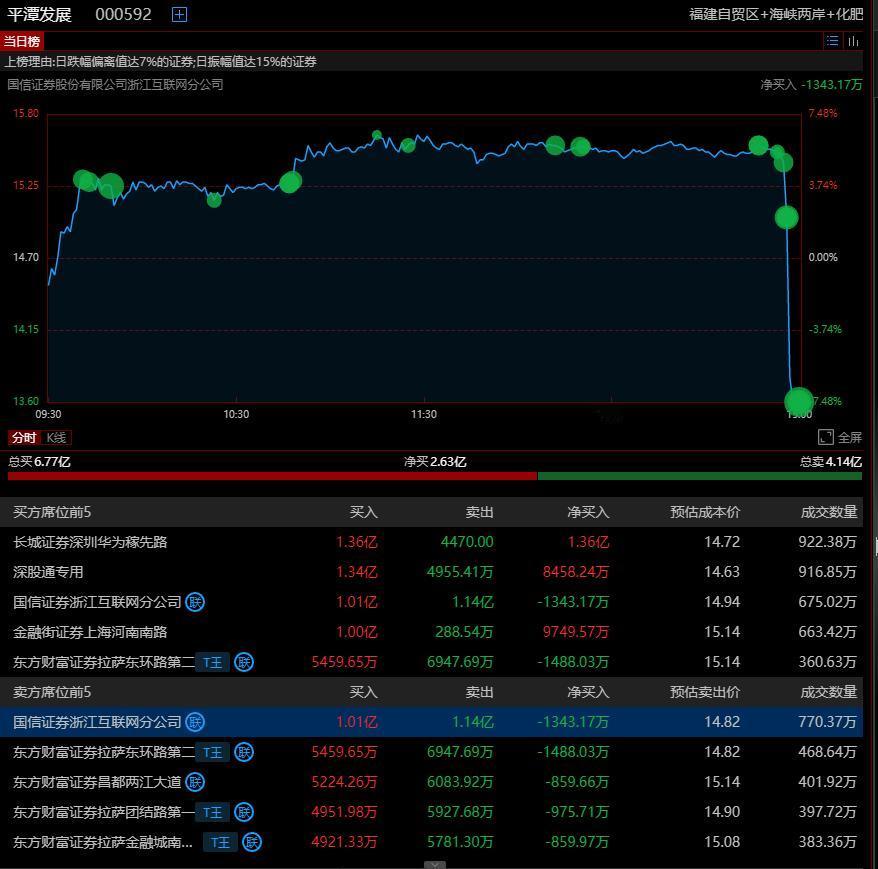Image resolution: width=878 pixels, height=869 pixels.
Task: Click 770.37万 volume cell in seller table
Action: [x=827, y=722]
